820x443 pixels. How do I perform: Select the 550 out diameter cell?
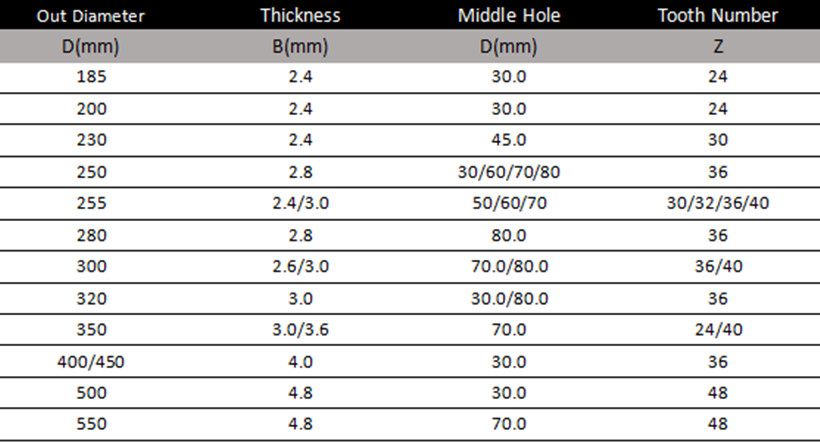point(92,424)
